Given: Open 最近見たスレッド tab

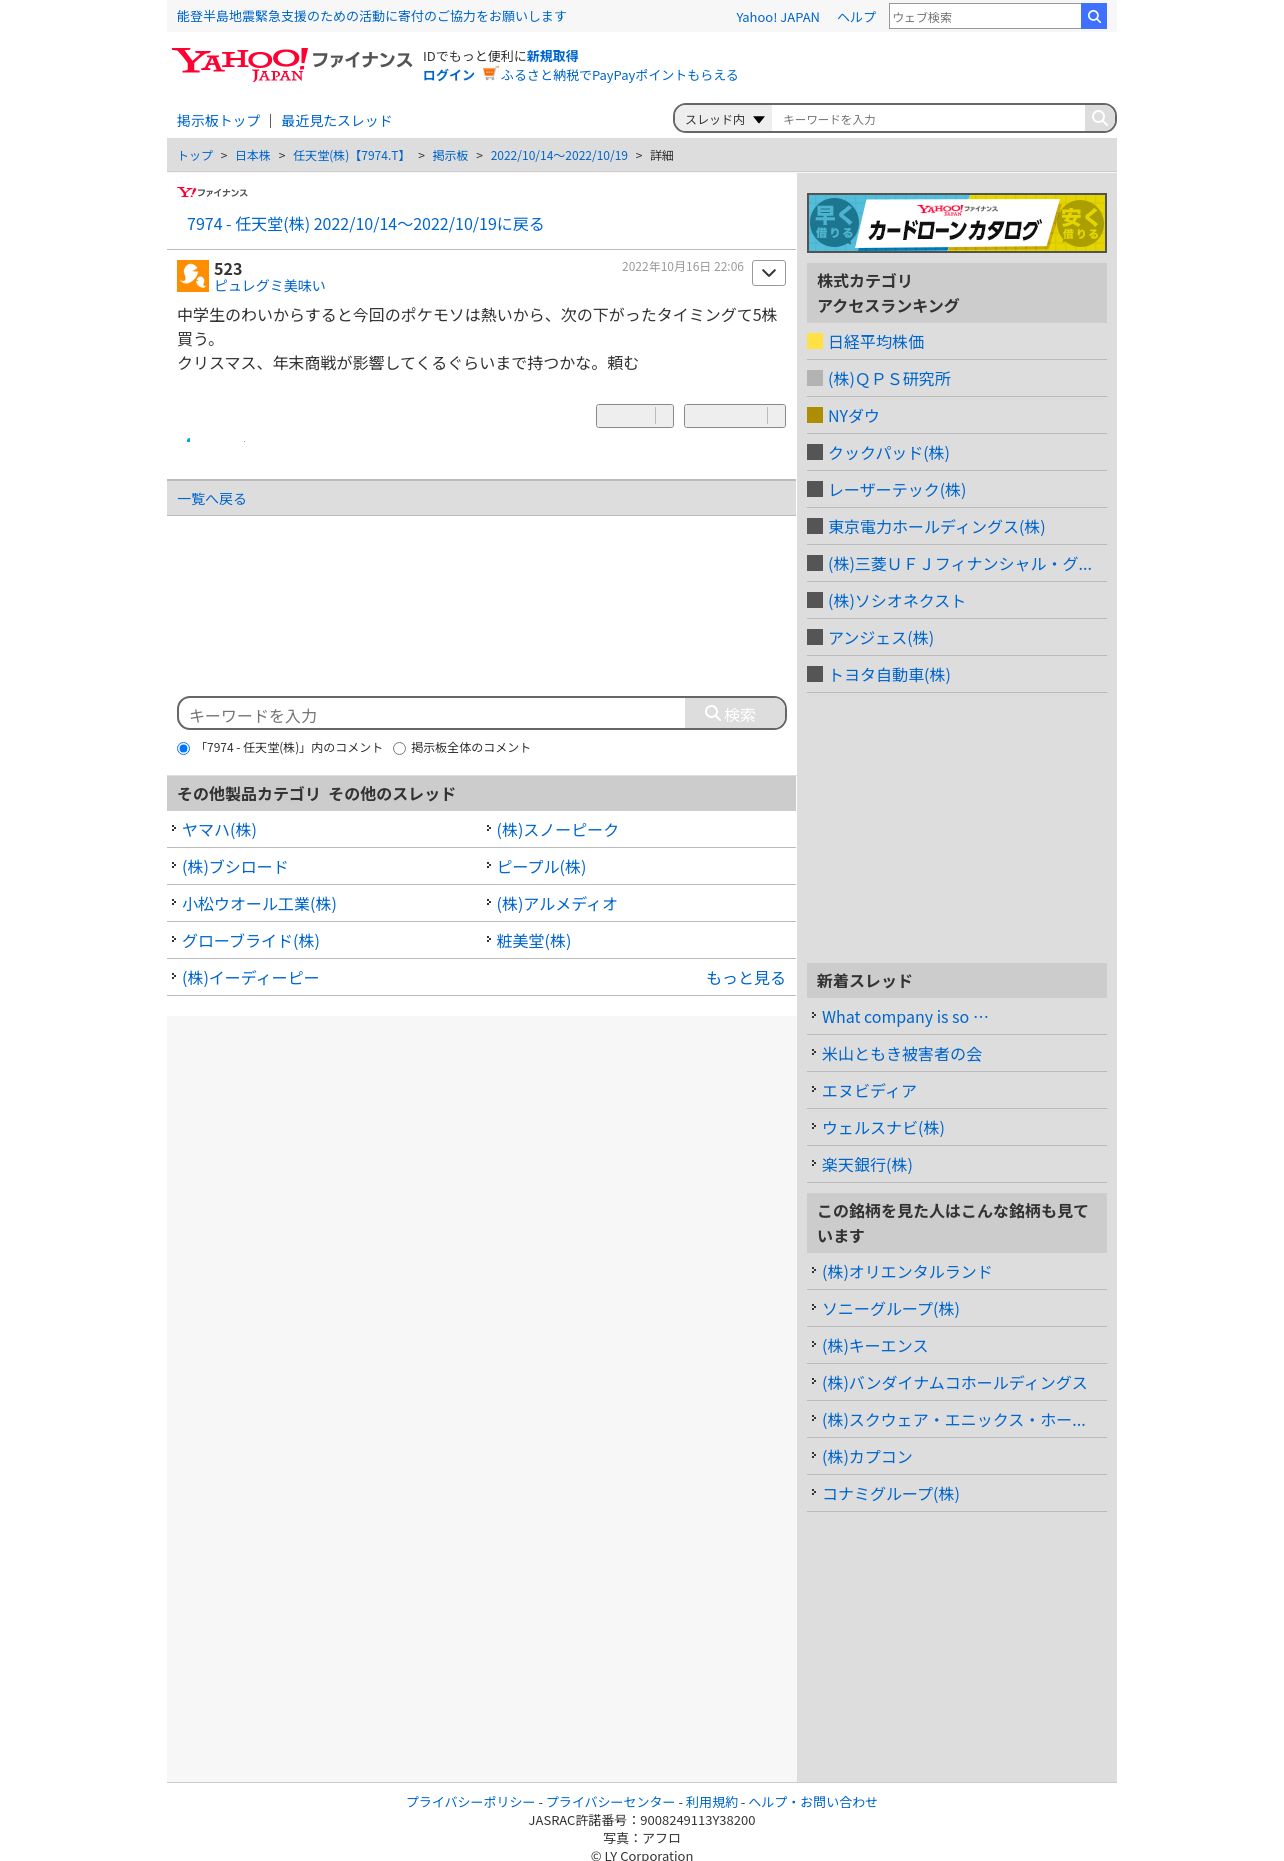Looking at the screenshot, I should click(336, 121).
